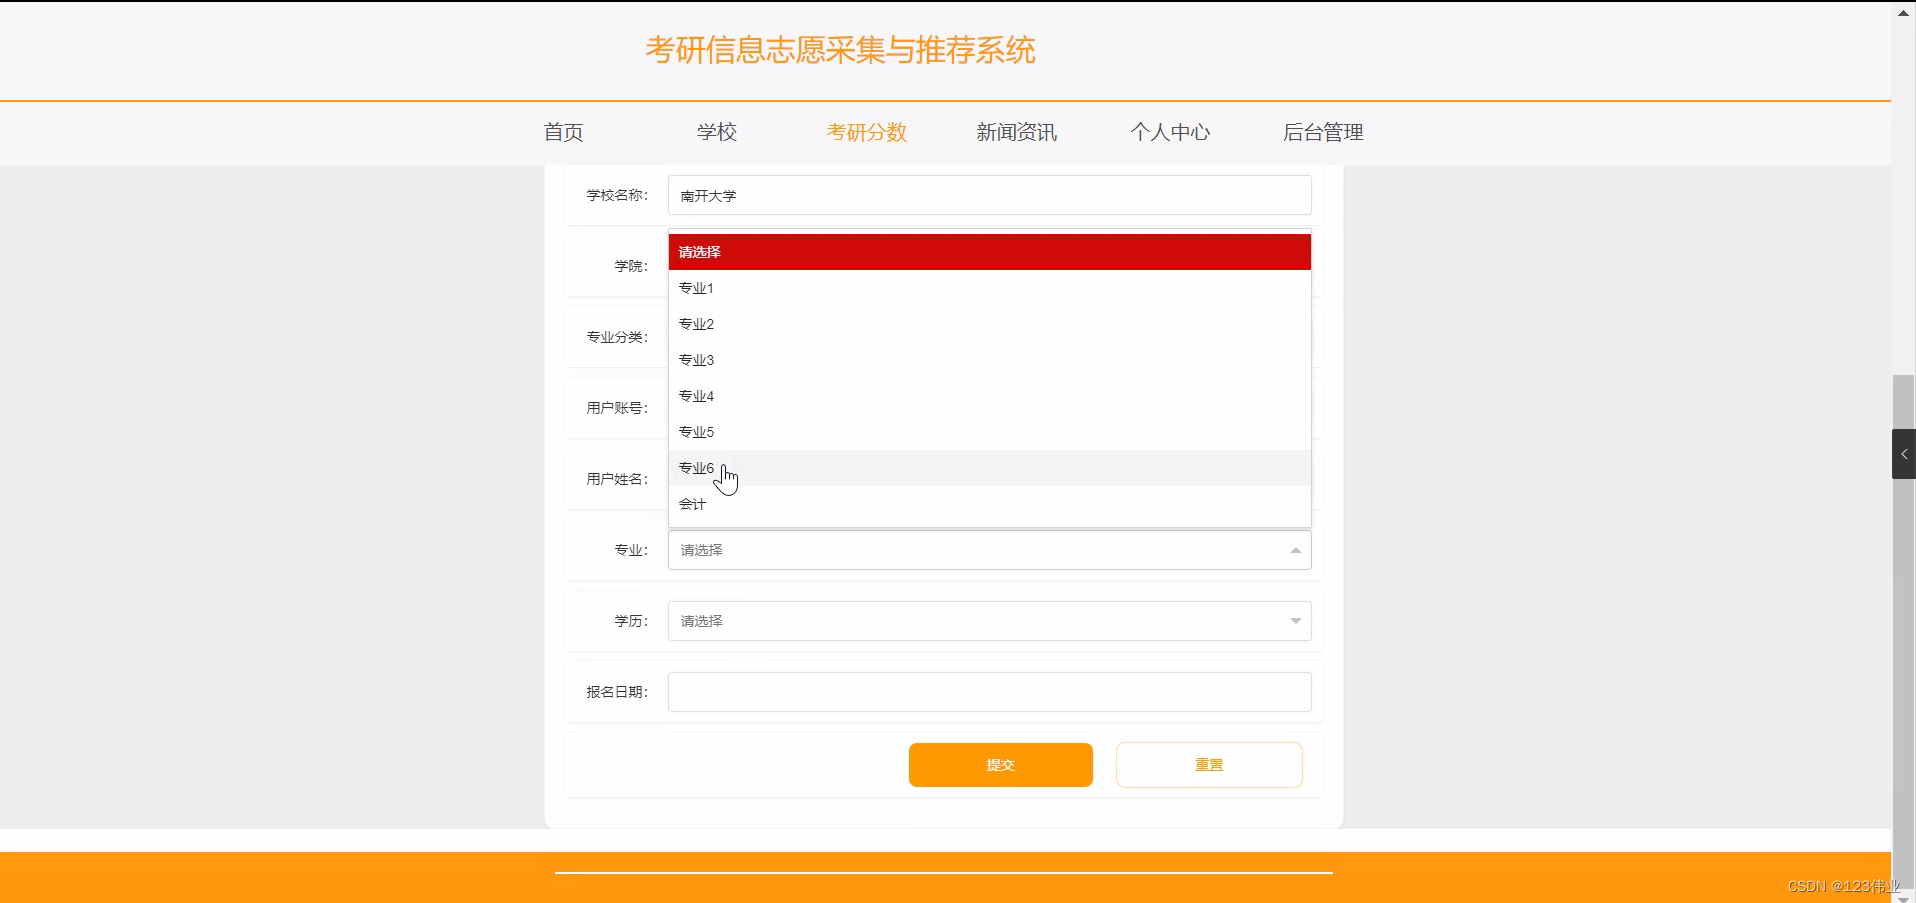Go to 新闻资讯 section
Screen dimensions: 1916x903
tap(1016, 131)
